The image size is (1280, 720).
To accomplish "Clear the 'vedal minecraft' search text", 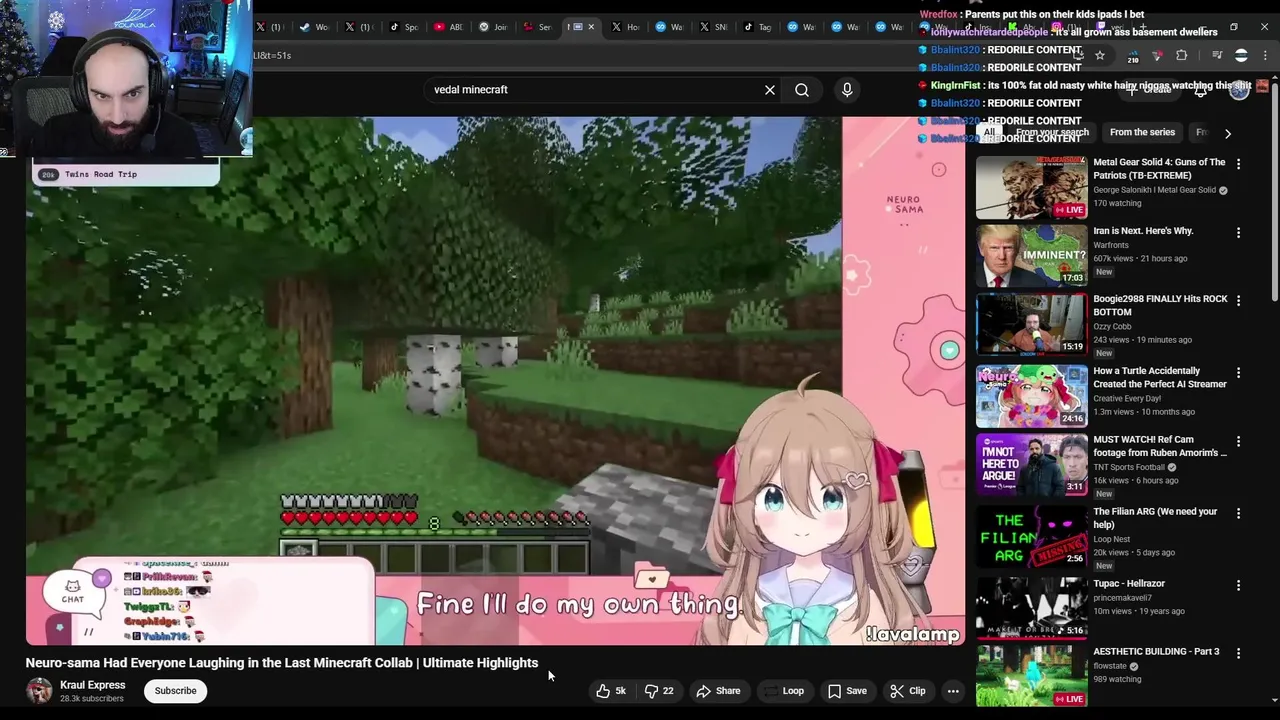I will coord(770,90).
